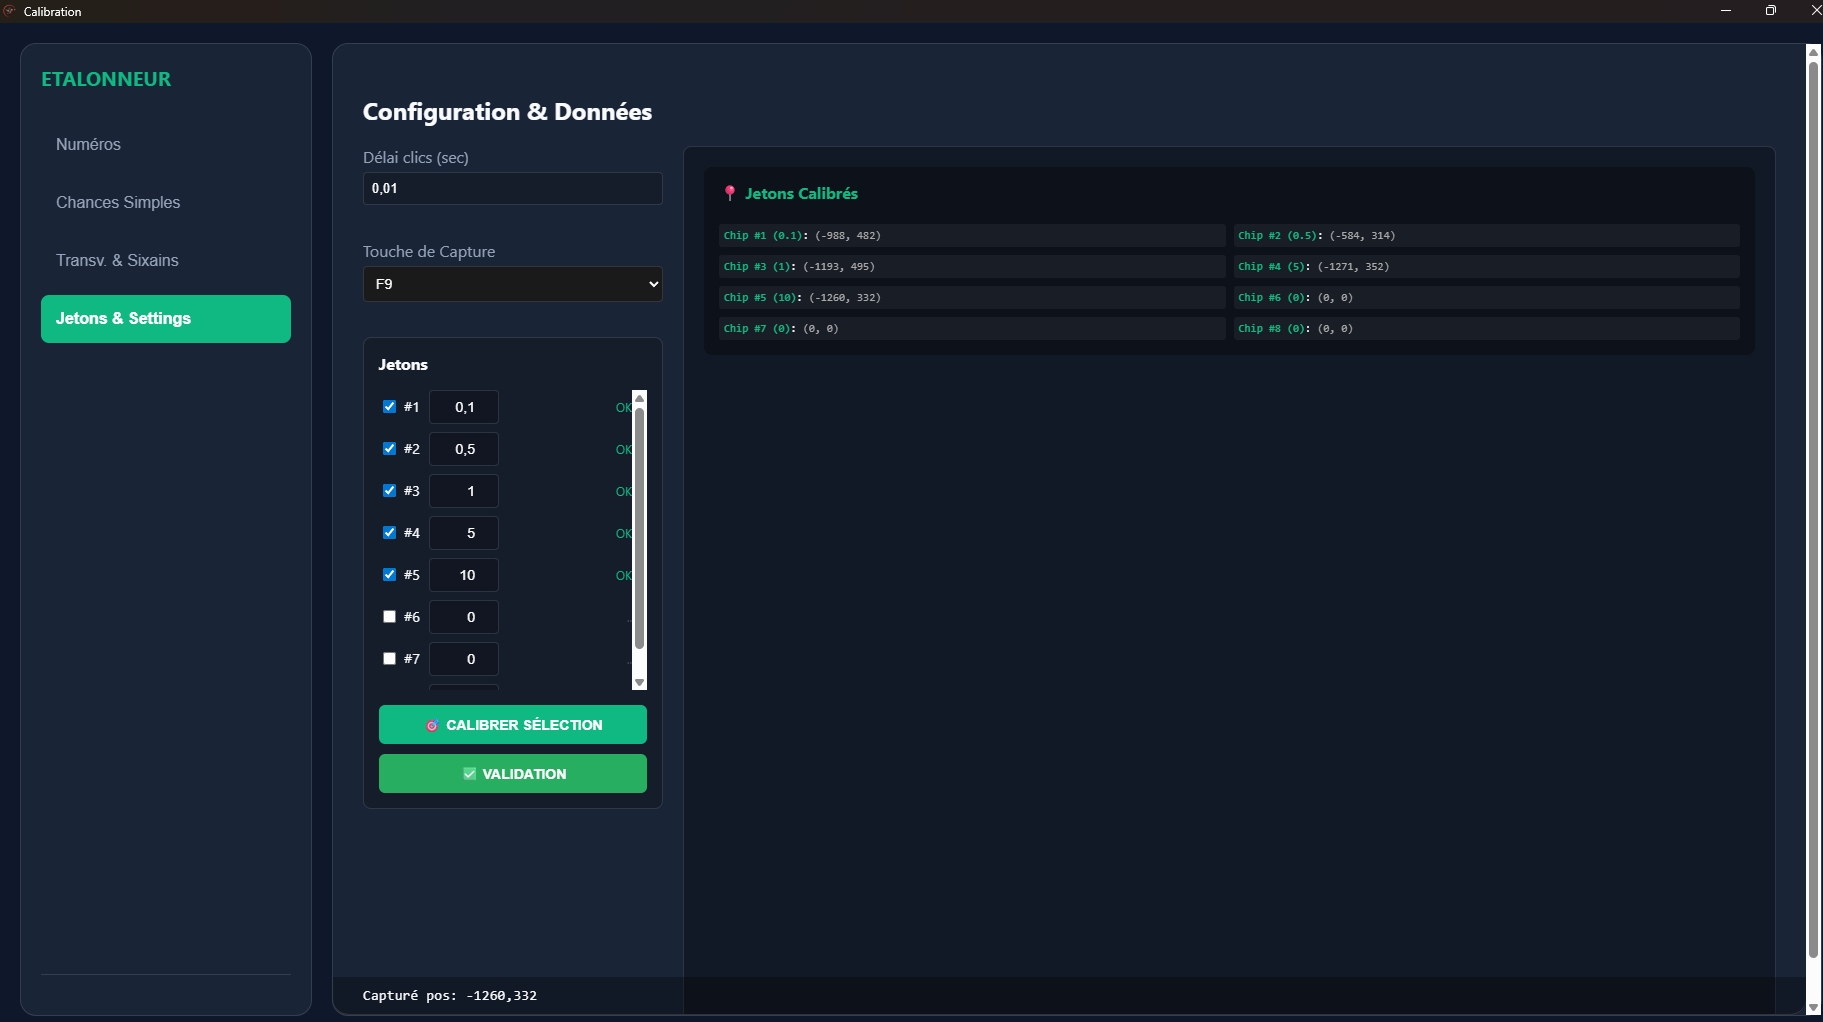Screen dimensions: 1823x1022
Task: Disable jeton #3 checkbox
Action: tap(389, 491)
